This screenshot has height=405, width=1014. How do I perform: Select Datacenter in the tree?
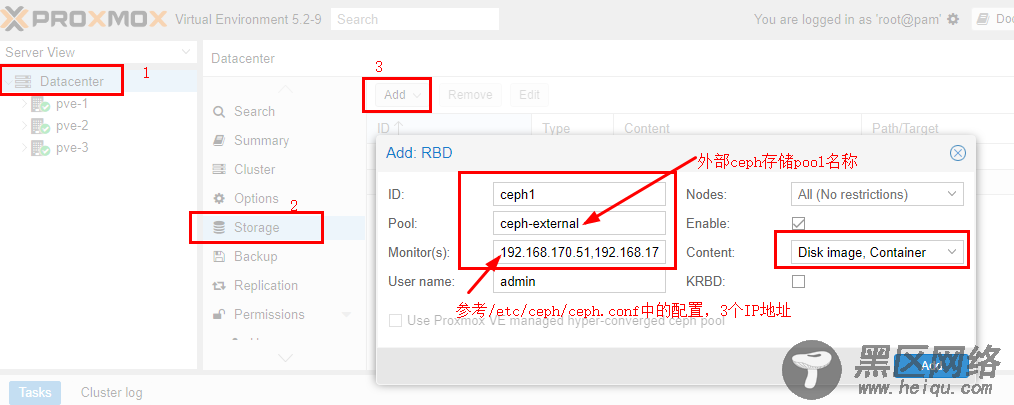pos(72,82)
